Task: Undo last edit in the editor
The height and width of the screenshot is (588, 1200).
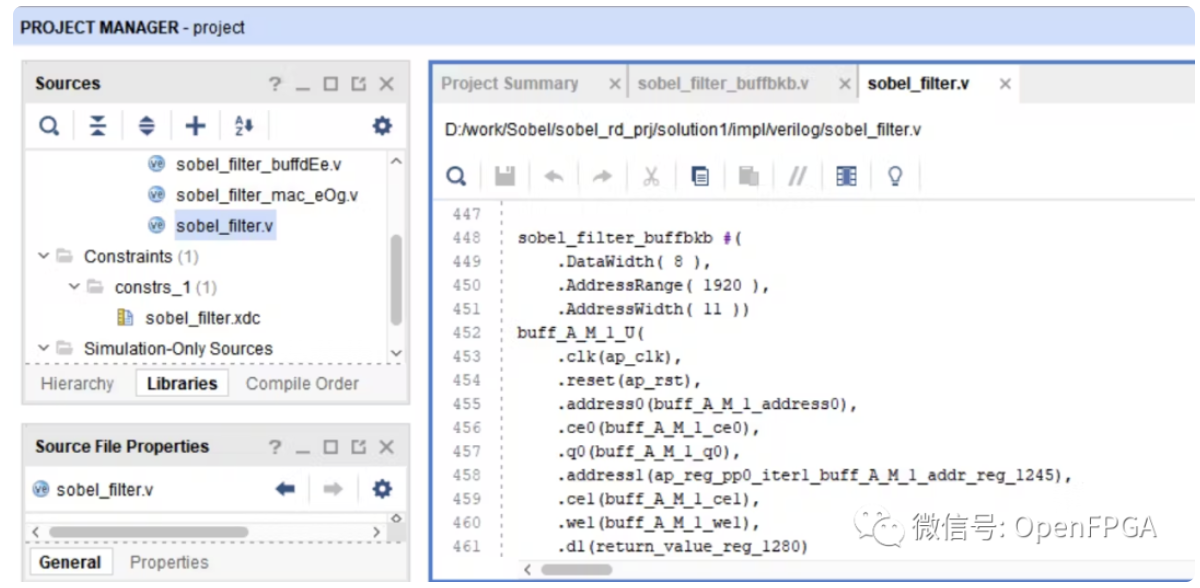Action: click(x=553, y=176)
